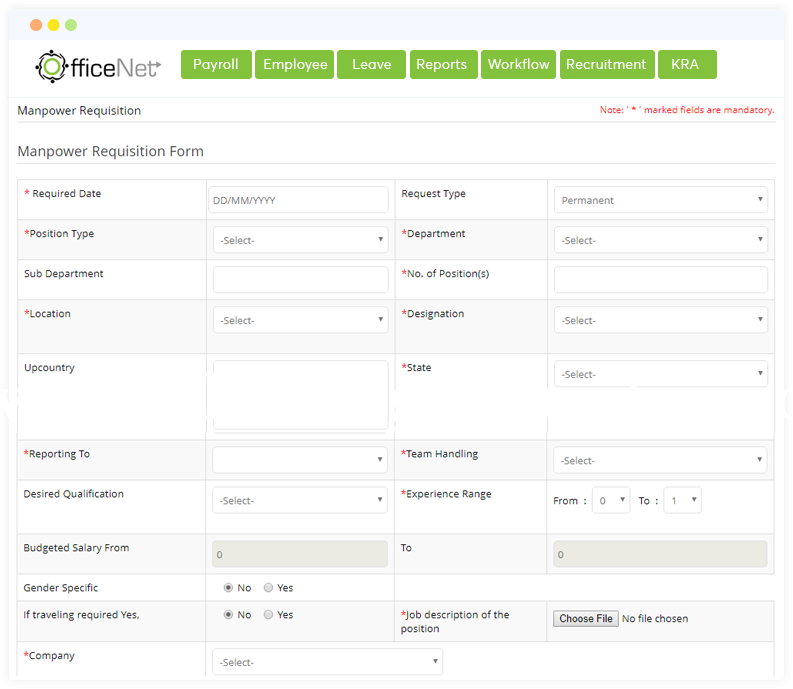Click the Choose File button
Screen dimensions: 793x689
[586, 618]
